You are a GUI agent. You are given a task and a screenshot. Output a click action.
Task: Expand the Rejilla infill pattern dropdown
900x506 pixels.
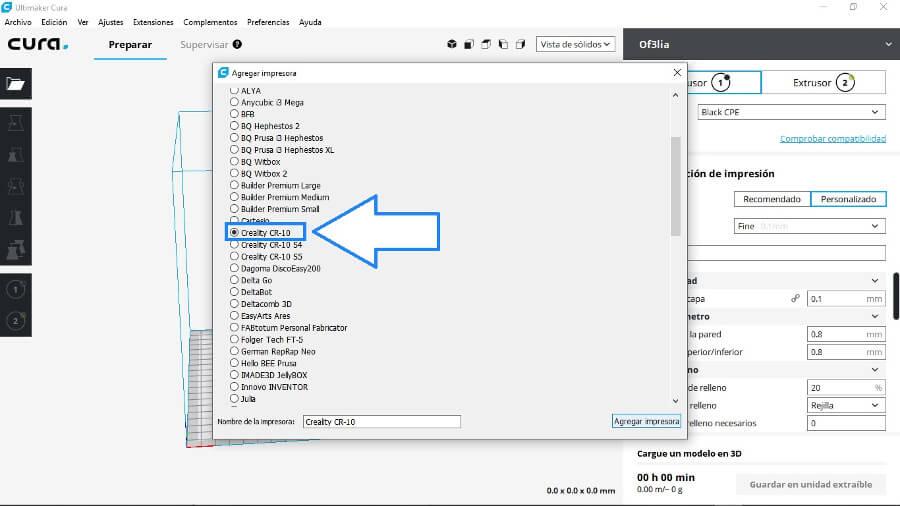(x=846, y=405)
